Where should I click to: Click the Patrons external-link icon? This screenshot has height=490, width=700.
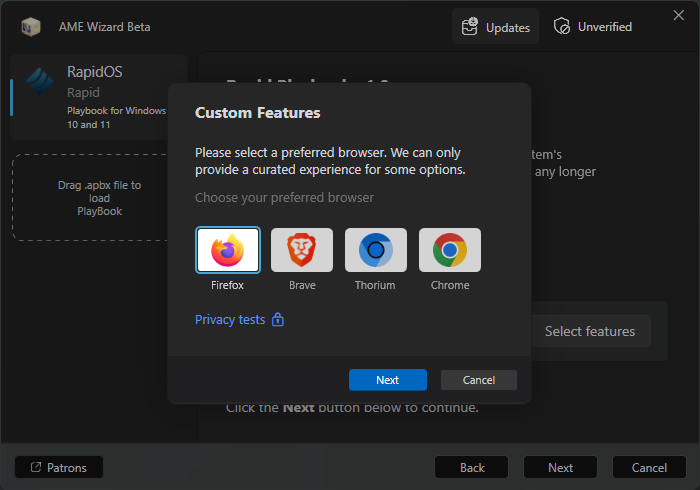(x=36, y=467)
